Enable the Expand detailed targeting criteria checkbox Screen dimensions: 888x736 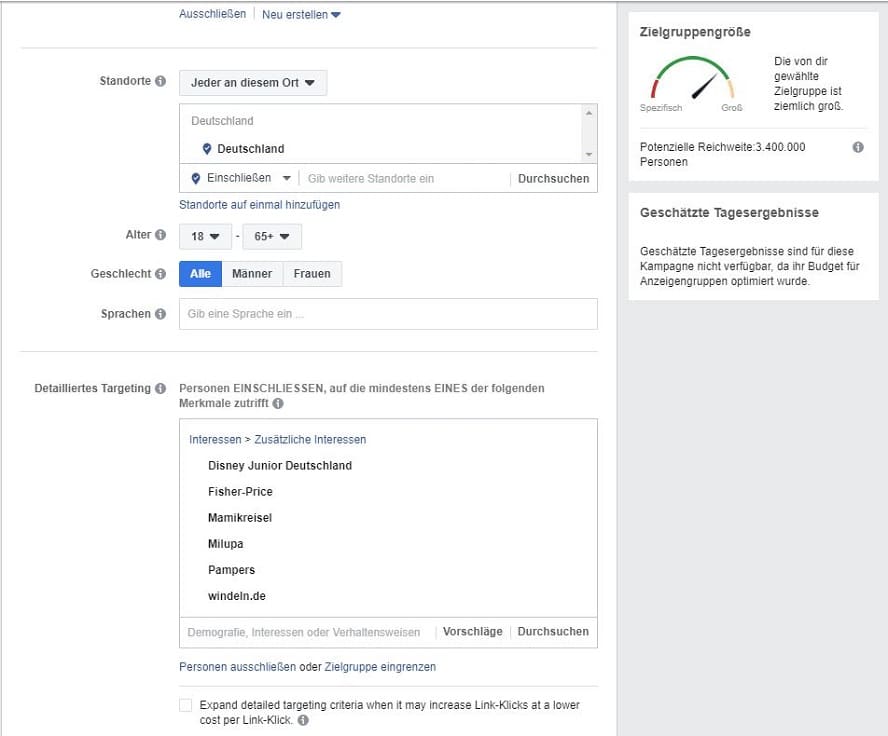click(186, 705)
